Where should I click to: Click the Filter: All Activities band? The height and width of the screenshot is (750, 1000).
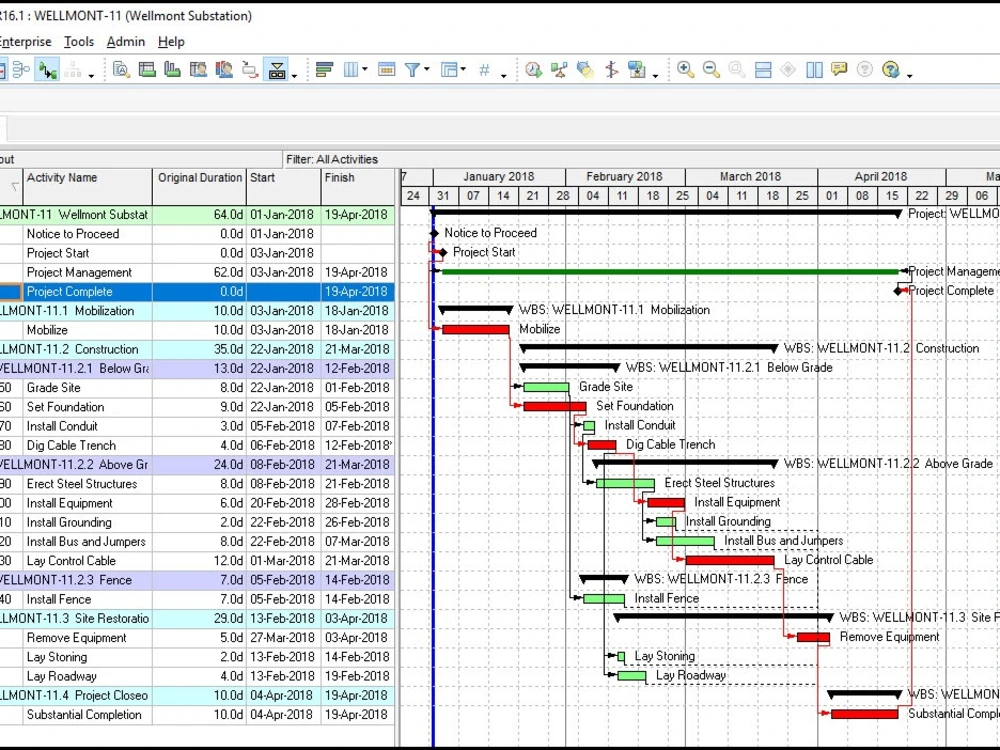point(332,159)
